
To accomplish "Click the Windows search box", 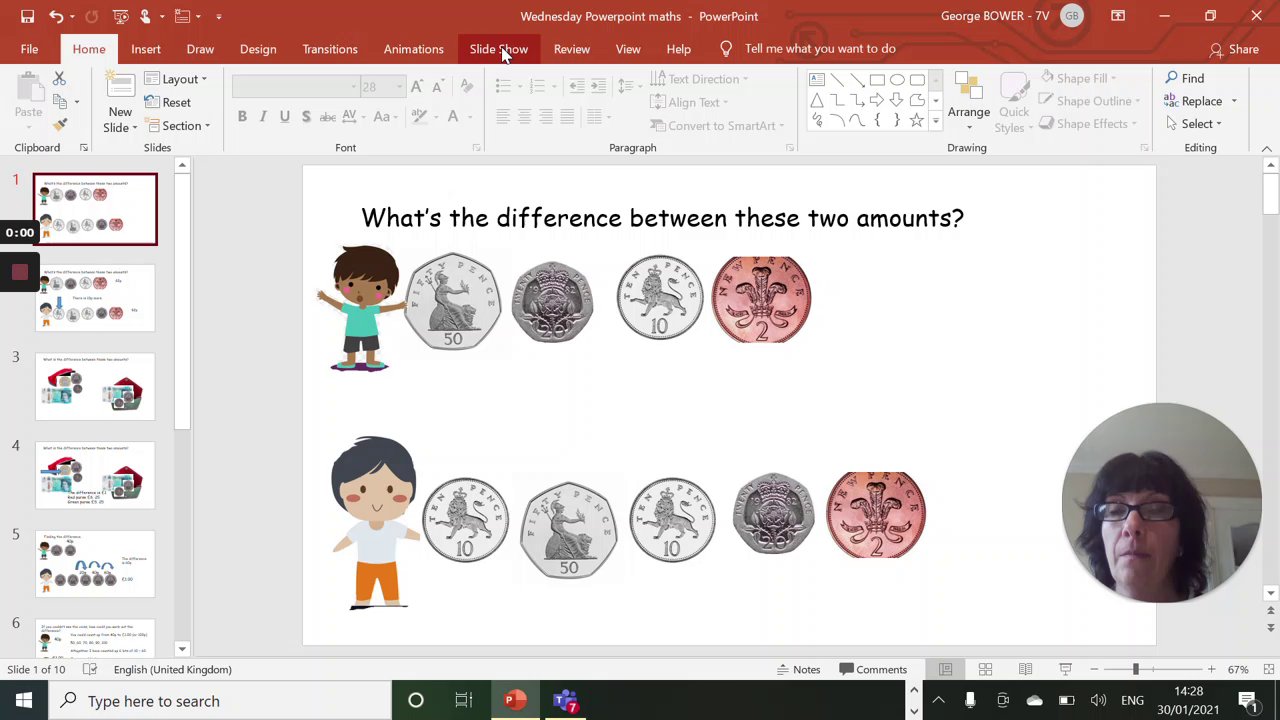I will [220, 700].
